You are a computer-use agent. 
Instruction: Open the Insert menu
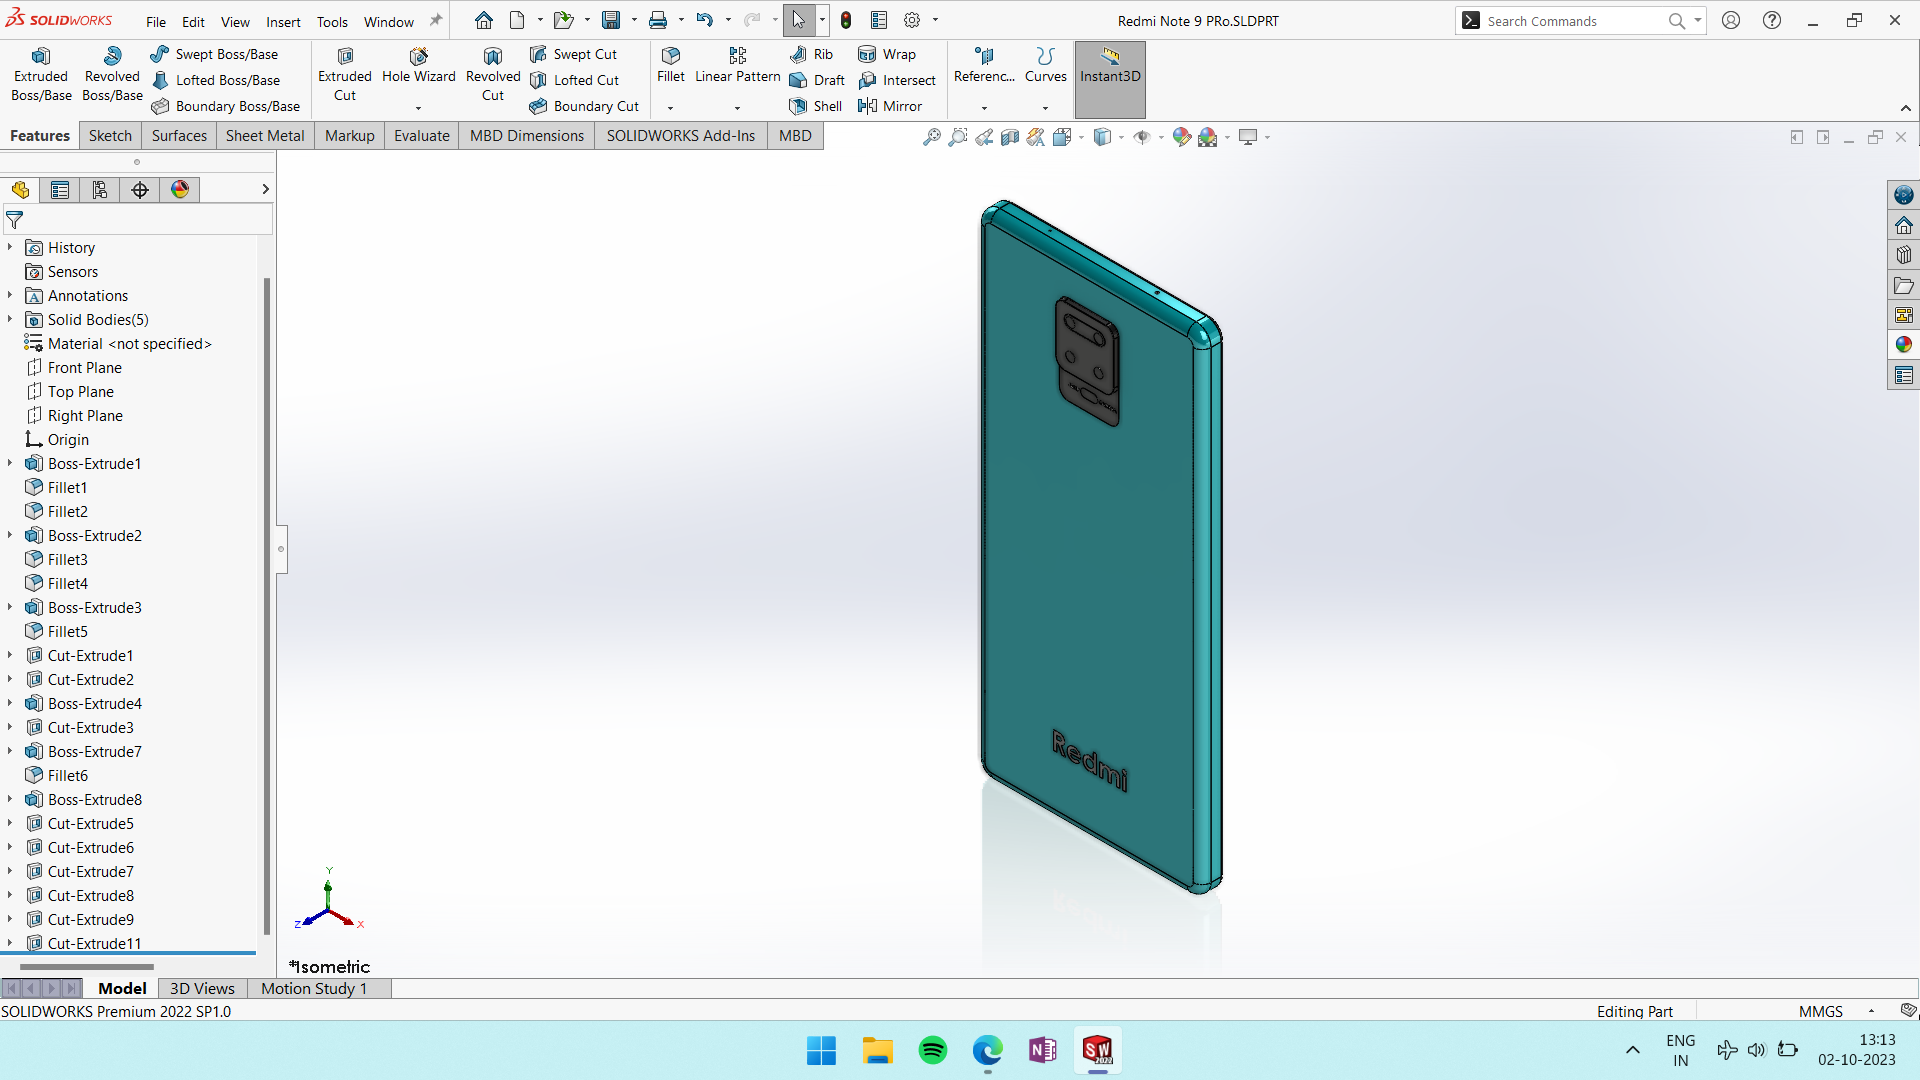tap(283, 21)
